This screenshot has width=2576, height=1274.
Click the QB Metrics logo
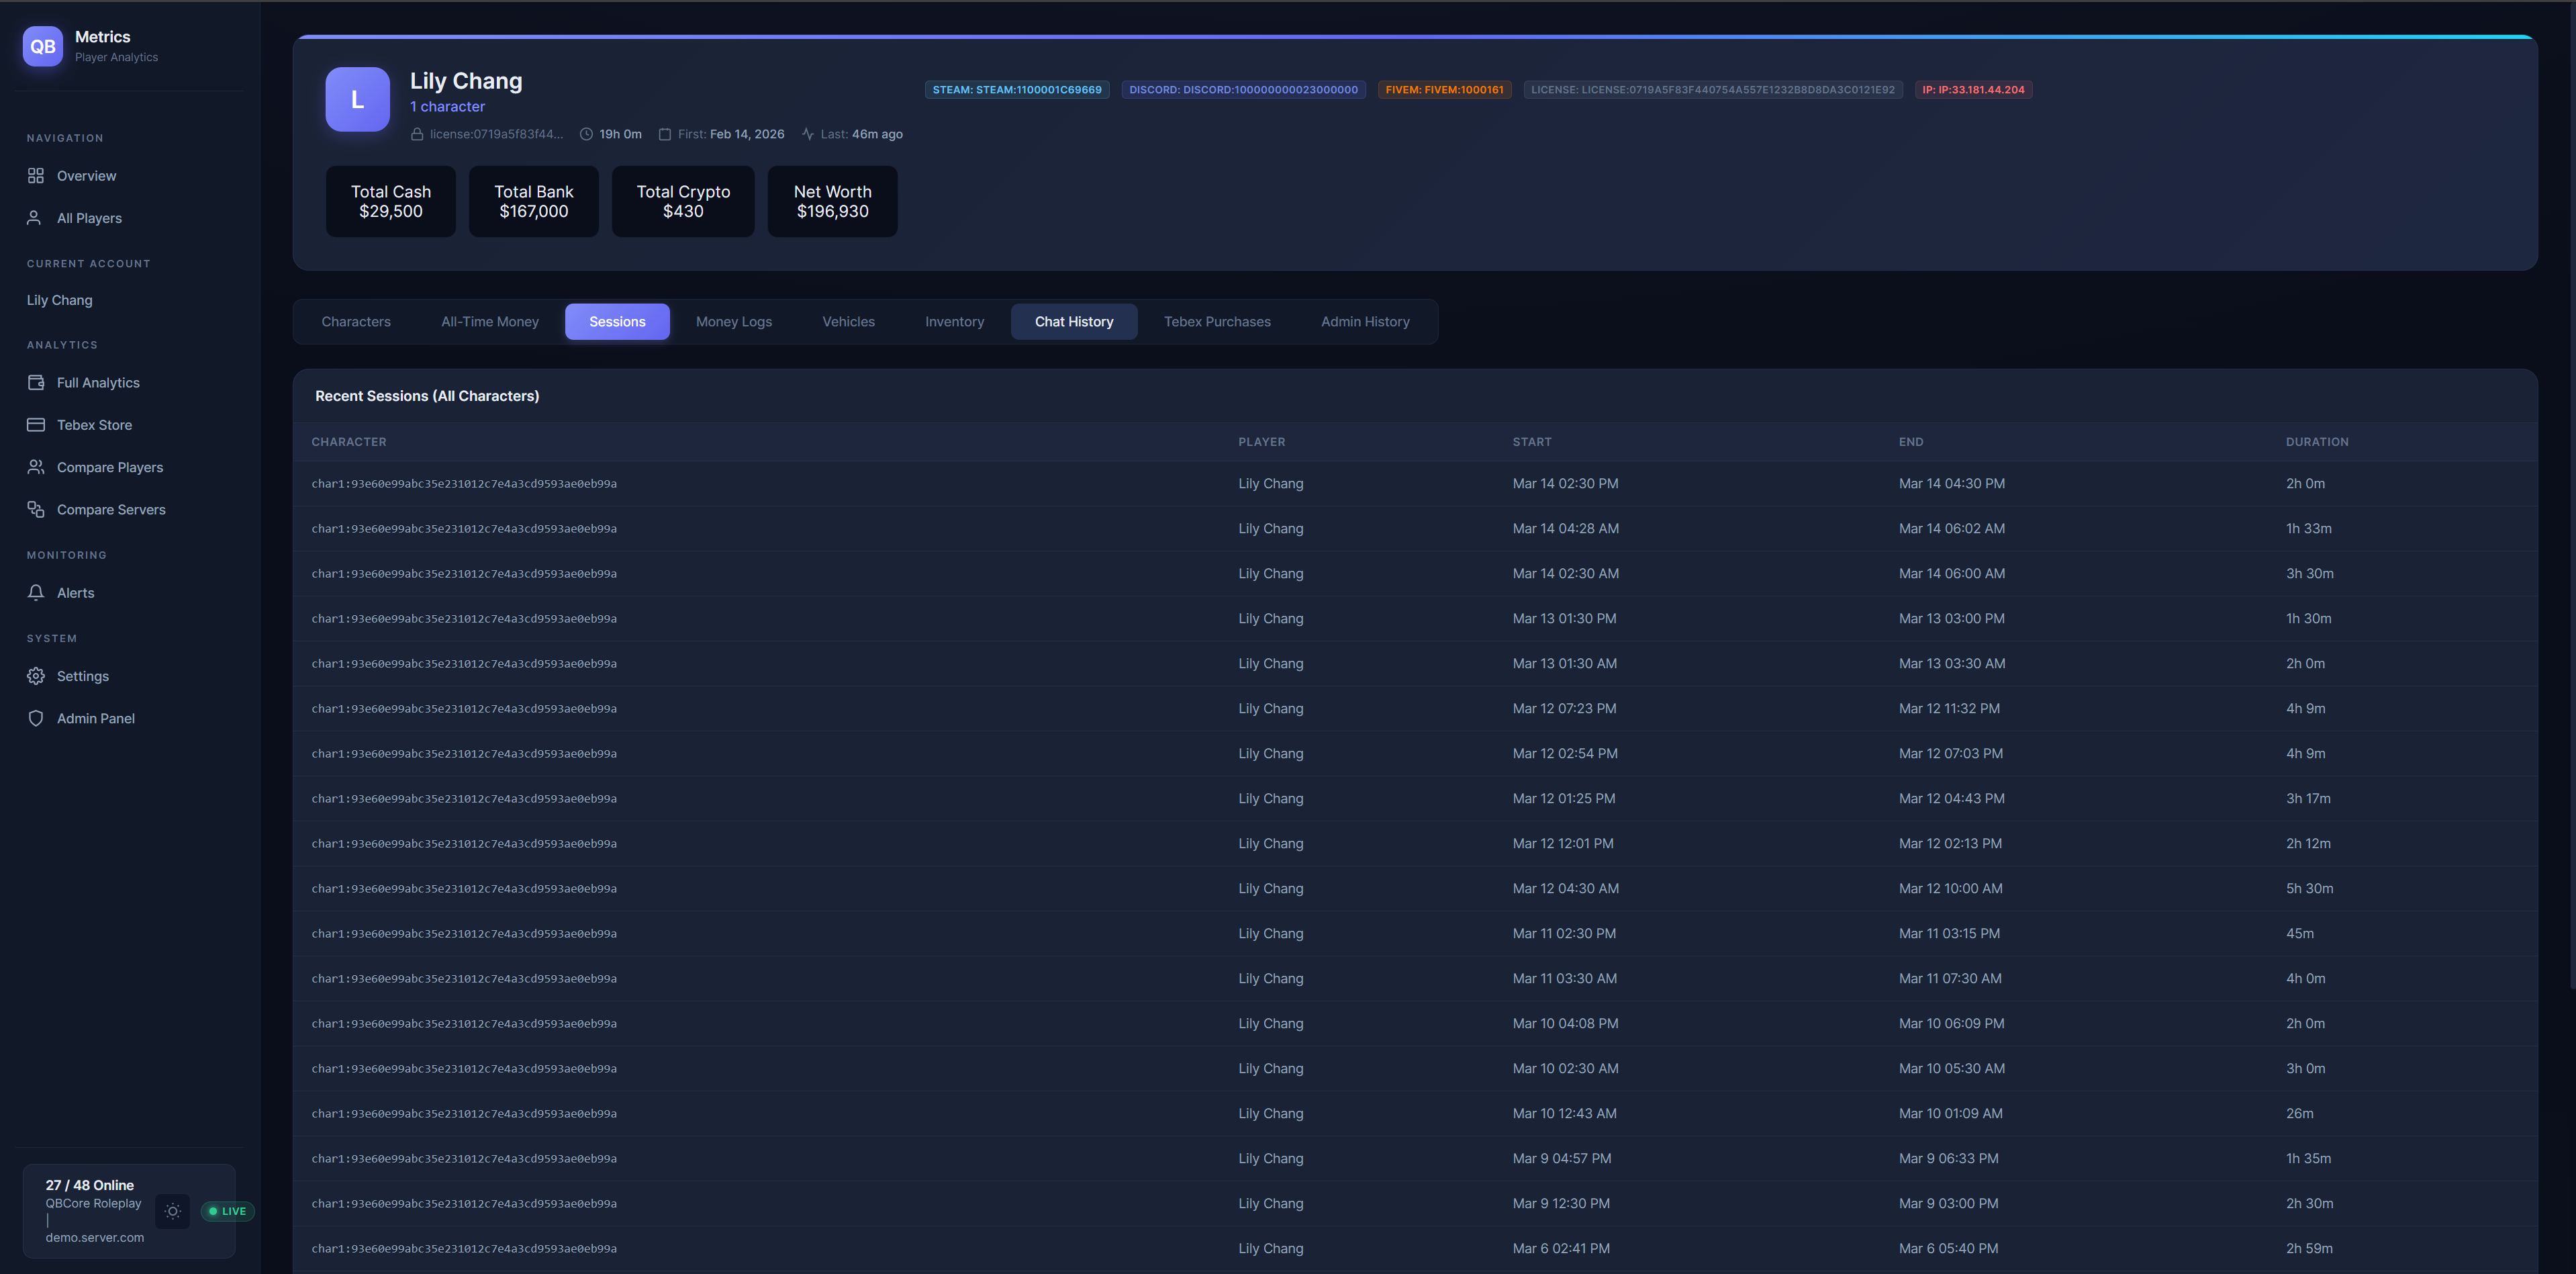click(x=43, y=46)
